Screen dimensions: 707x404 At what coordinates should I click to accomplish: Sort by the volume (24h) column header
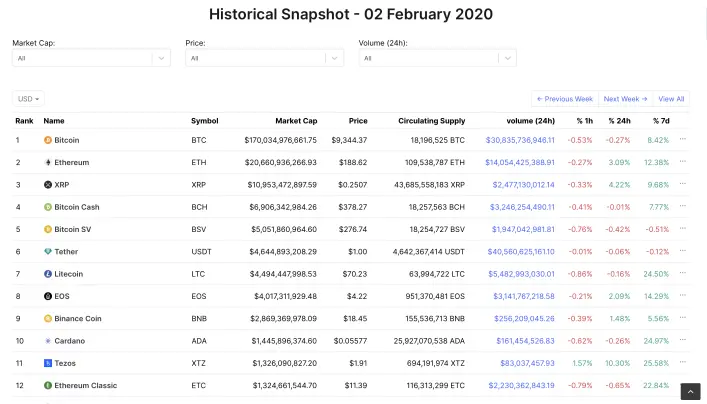tap(531, 121)
